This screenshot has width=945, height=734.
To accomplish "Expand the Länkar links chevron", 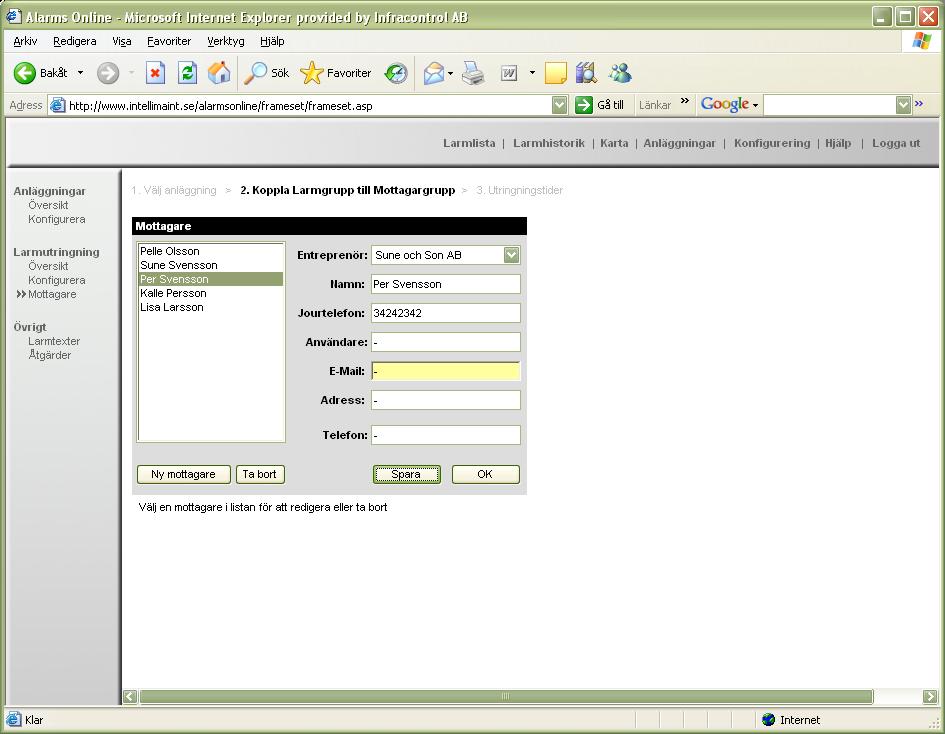I will click(x=685, y=101).
